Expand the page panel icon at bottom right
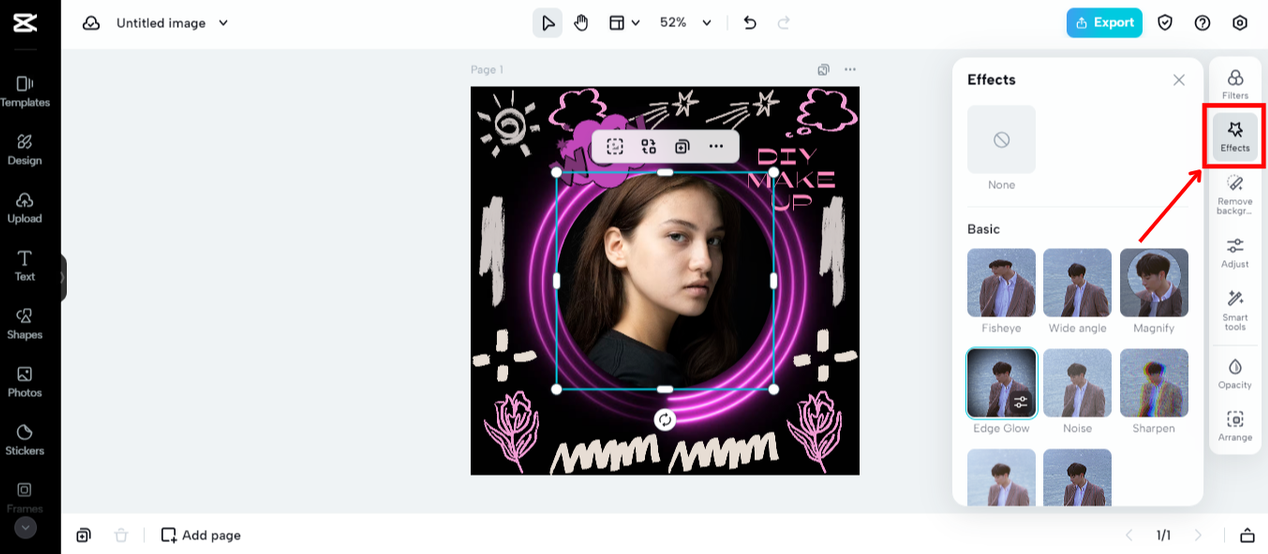This screenshot has height=554, width=1268. tap(1247, 535)
